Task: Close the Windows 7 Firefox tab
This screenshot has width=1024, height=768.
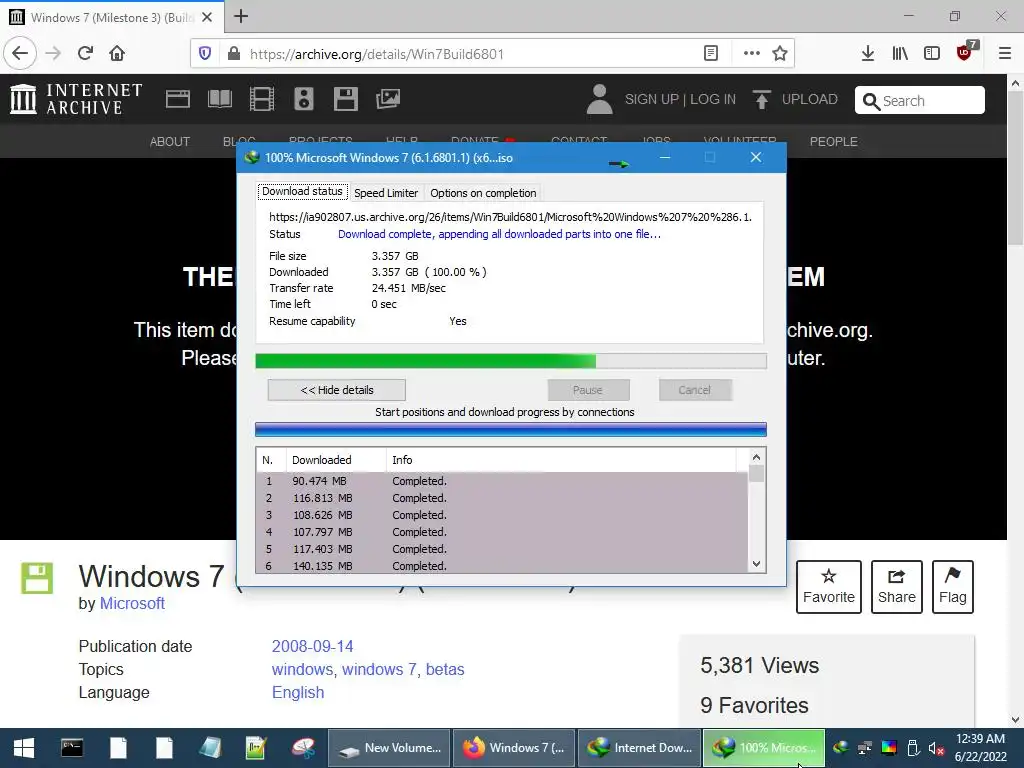Action: click(x=207, y=17)
